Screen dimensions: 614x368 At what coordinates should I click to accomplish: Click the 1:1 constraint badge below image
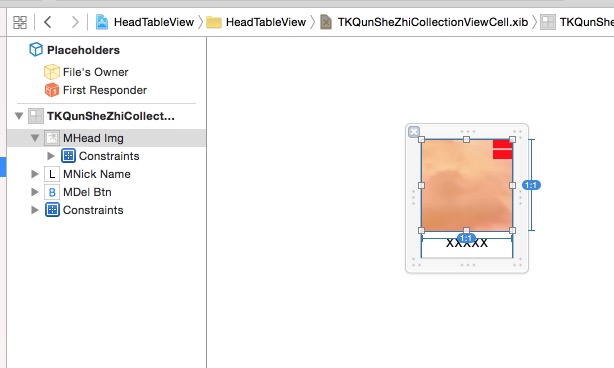pyautogui.click(x=466, y=238)
